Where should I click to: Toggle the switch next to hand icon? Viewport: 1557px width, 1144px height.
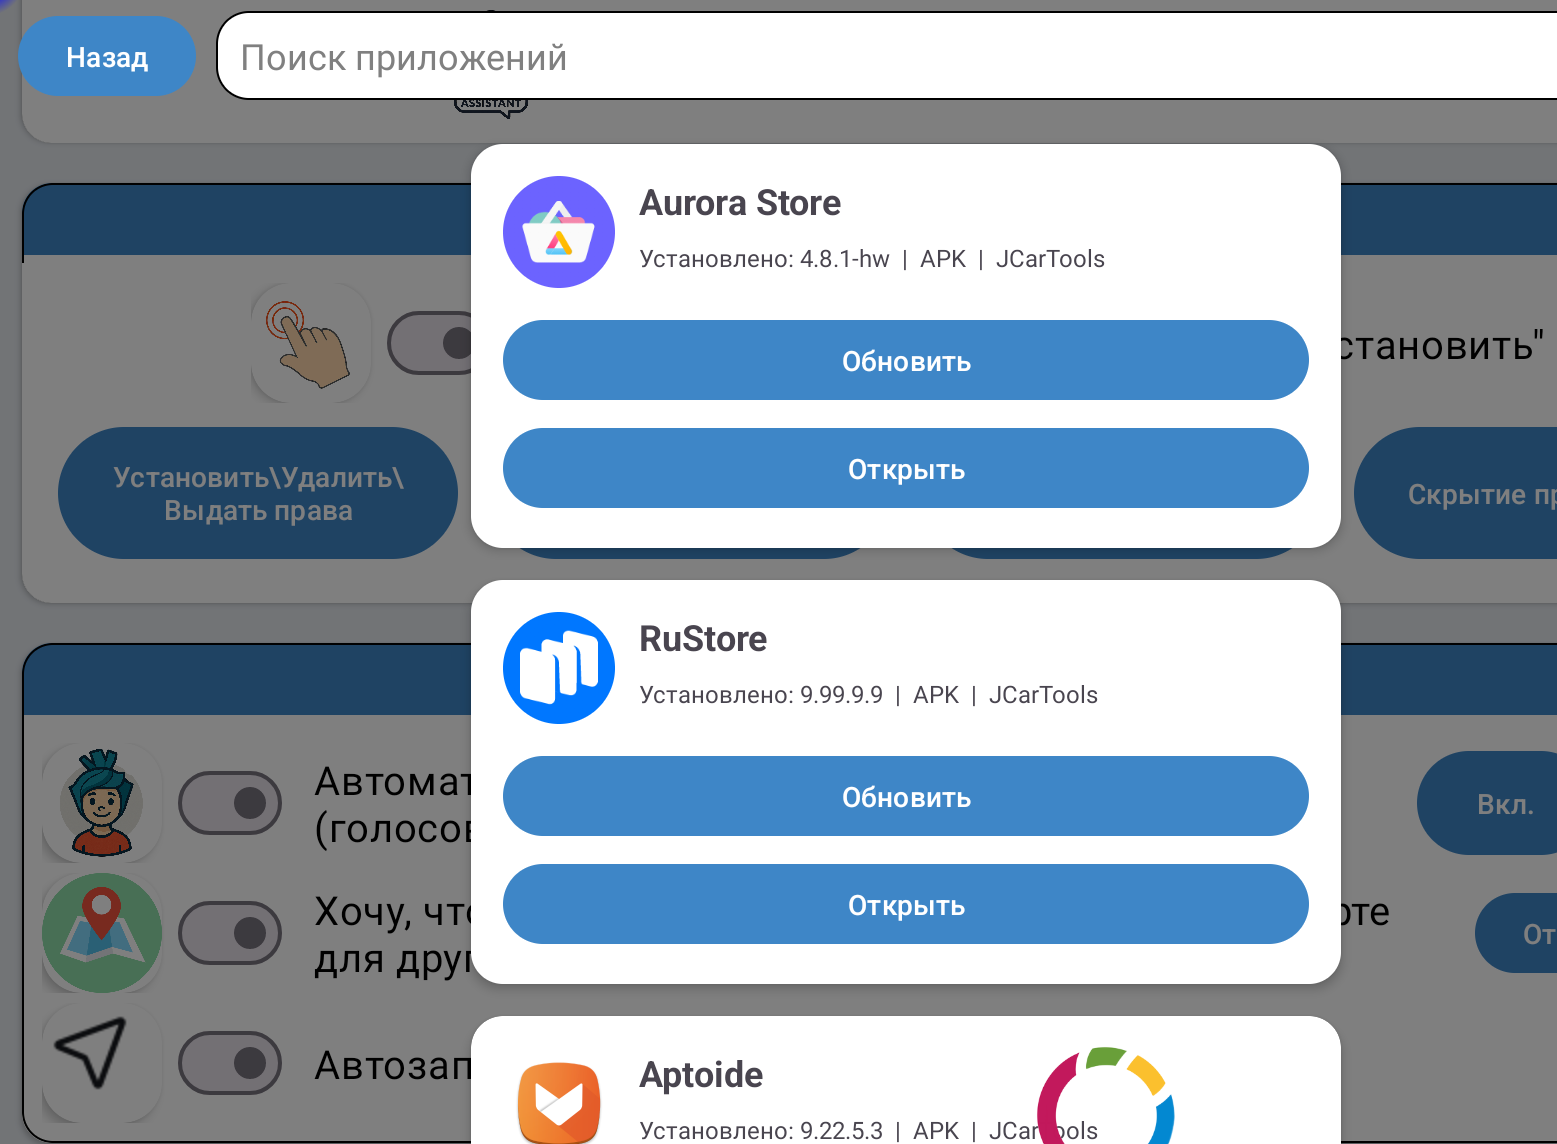coord(430,343)
